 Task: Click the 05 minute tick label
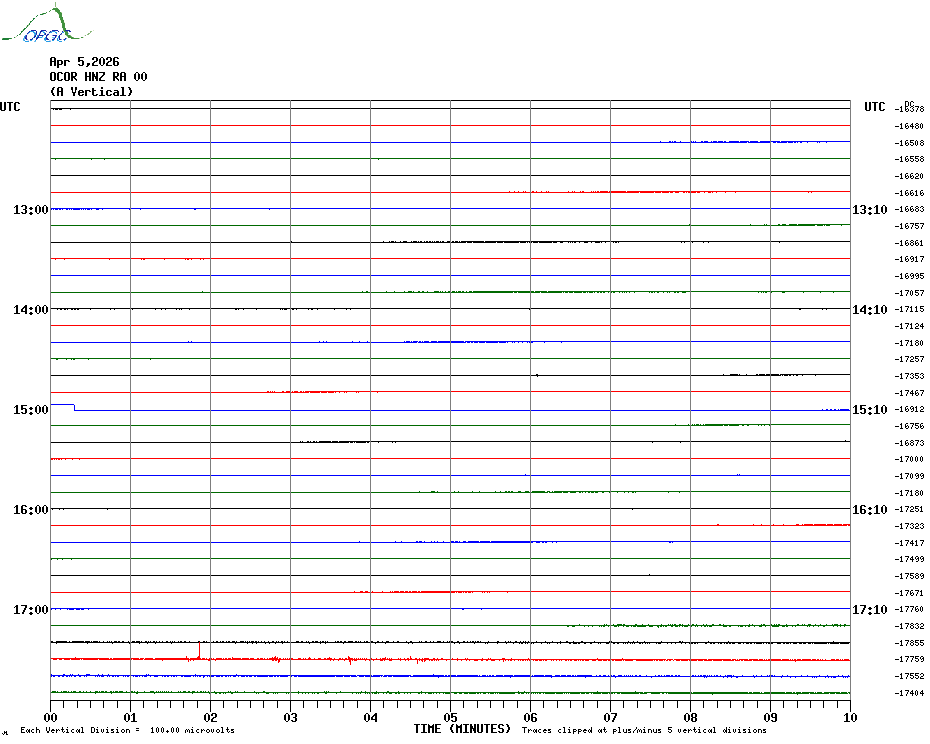(450, 717)
